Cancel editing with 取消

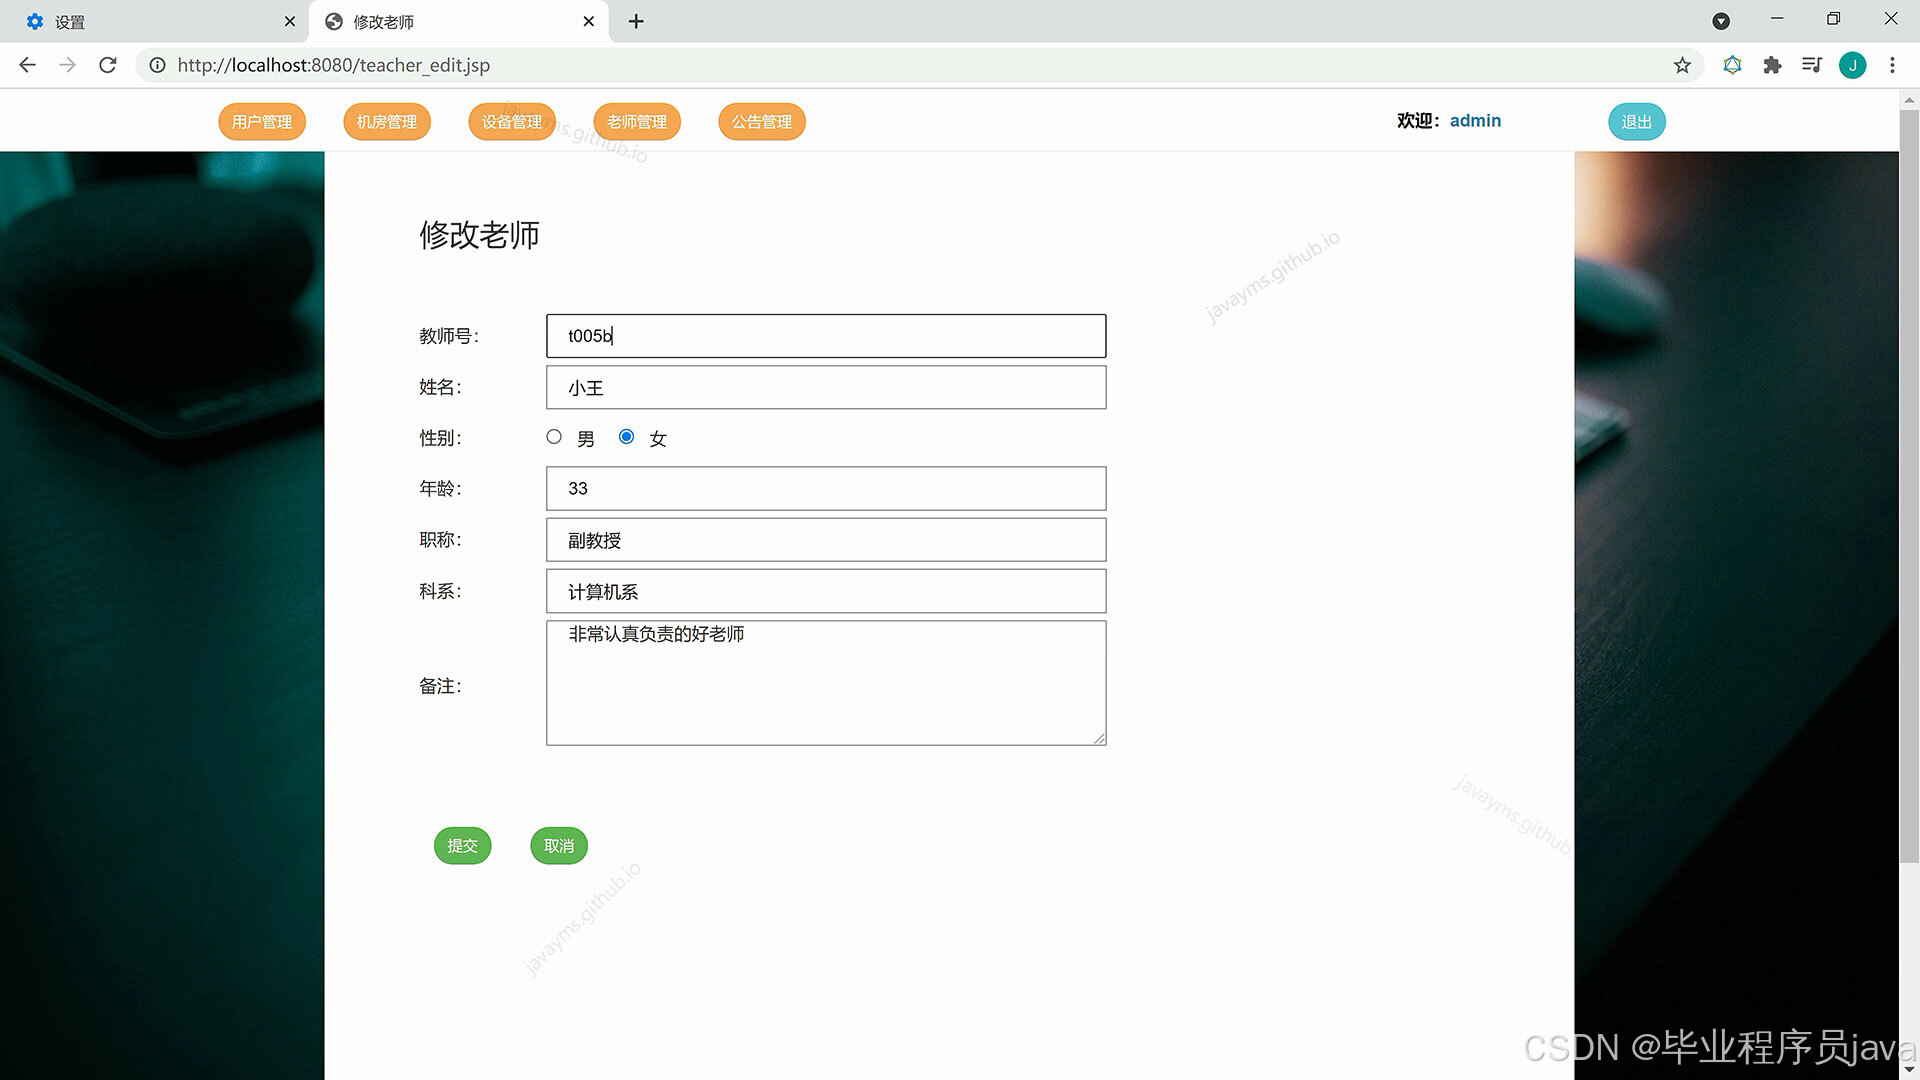(x=559, y=846)
